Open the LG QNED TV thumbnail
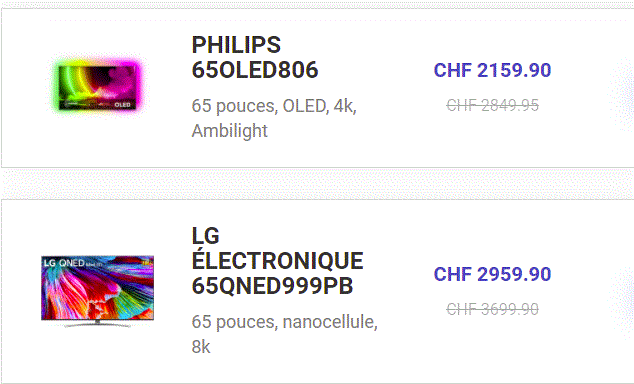 [x=97, y=291]
